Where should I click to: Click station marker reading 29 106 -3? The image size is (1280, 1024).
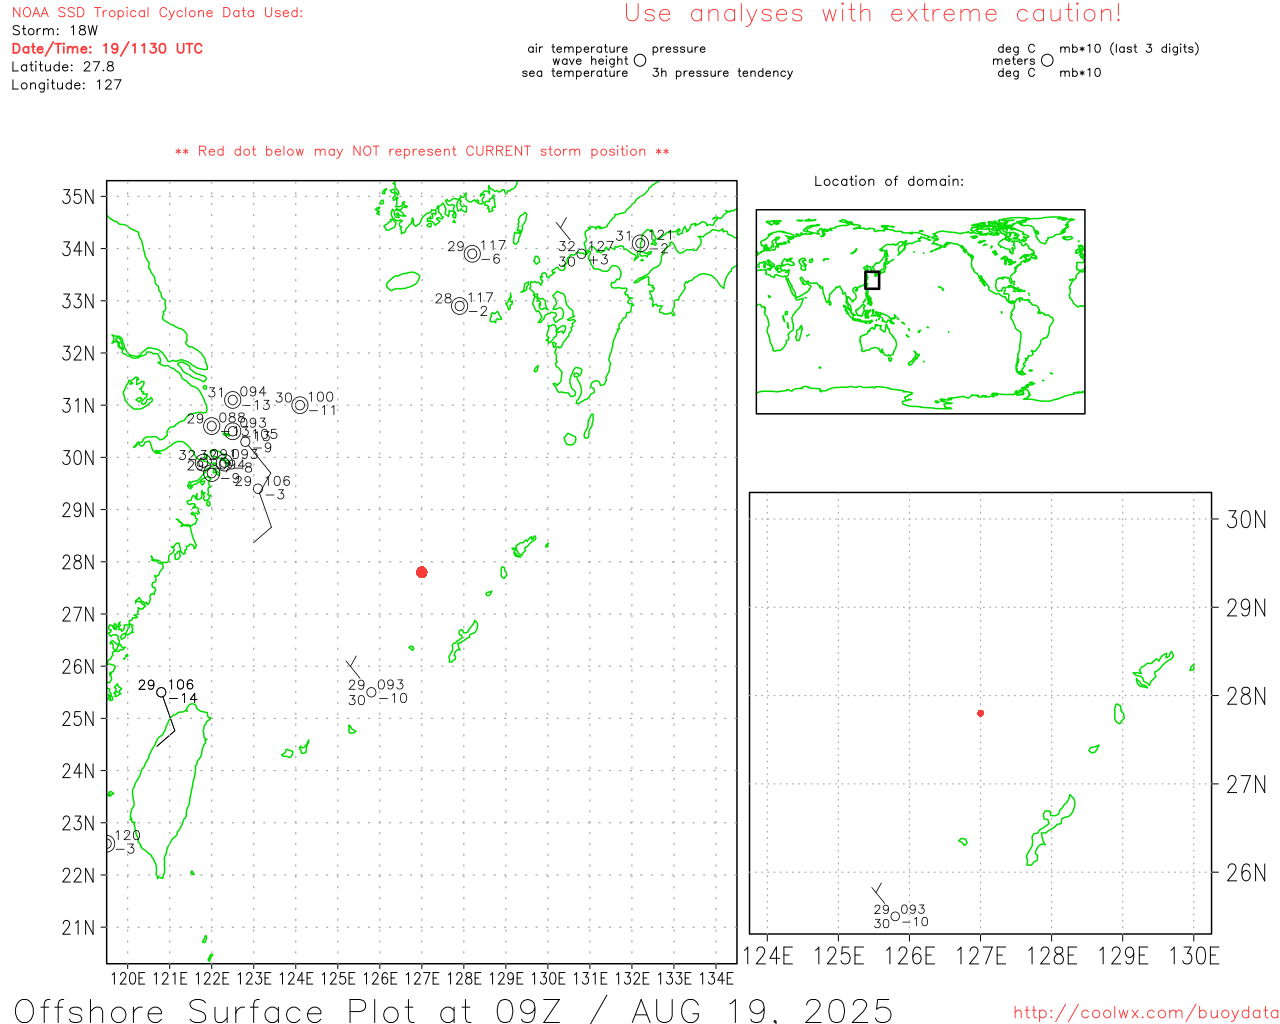click(258, 489)
